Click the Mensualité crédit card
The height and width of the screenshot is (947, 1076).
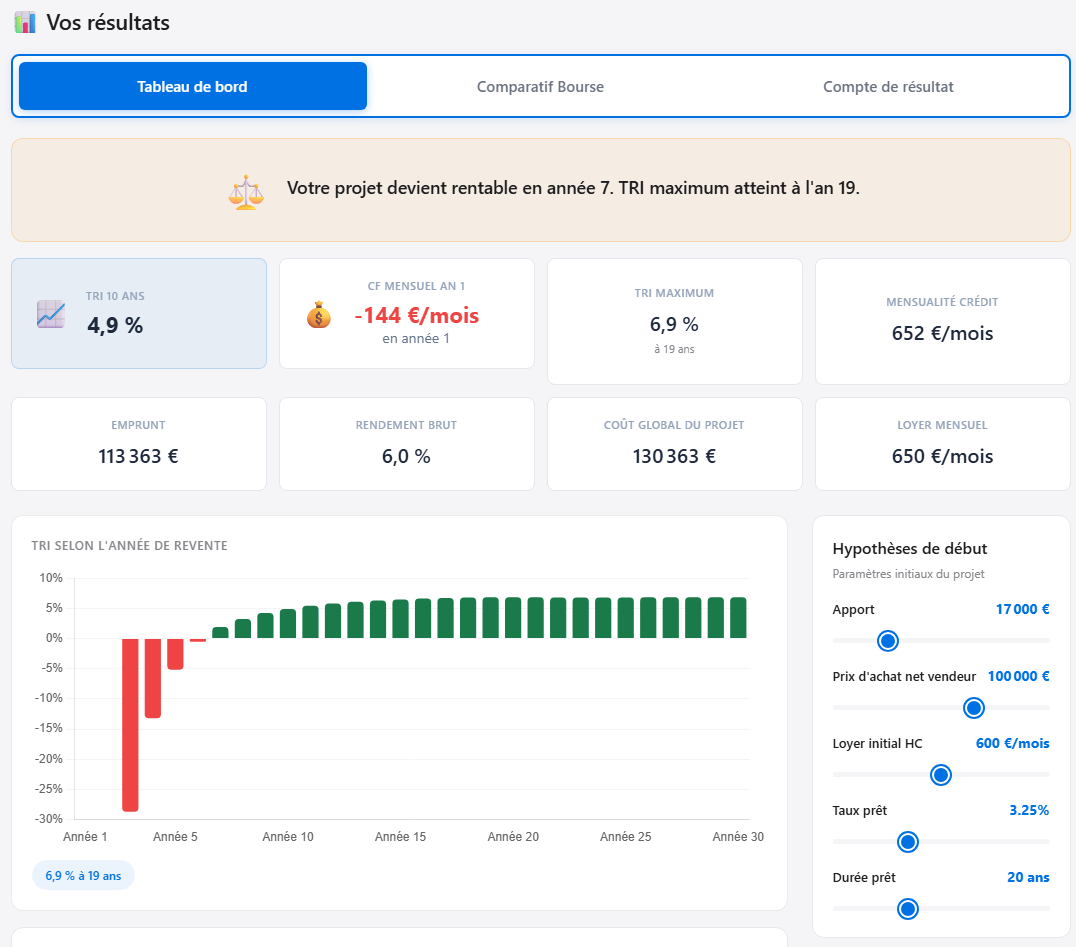pyautogui.click(x=941, y=321)
